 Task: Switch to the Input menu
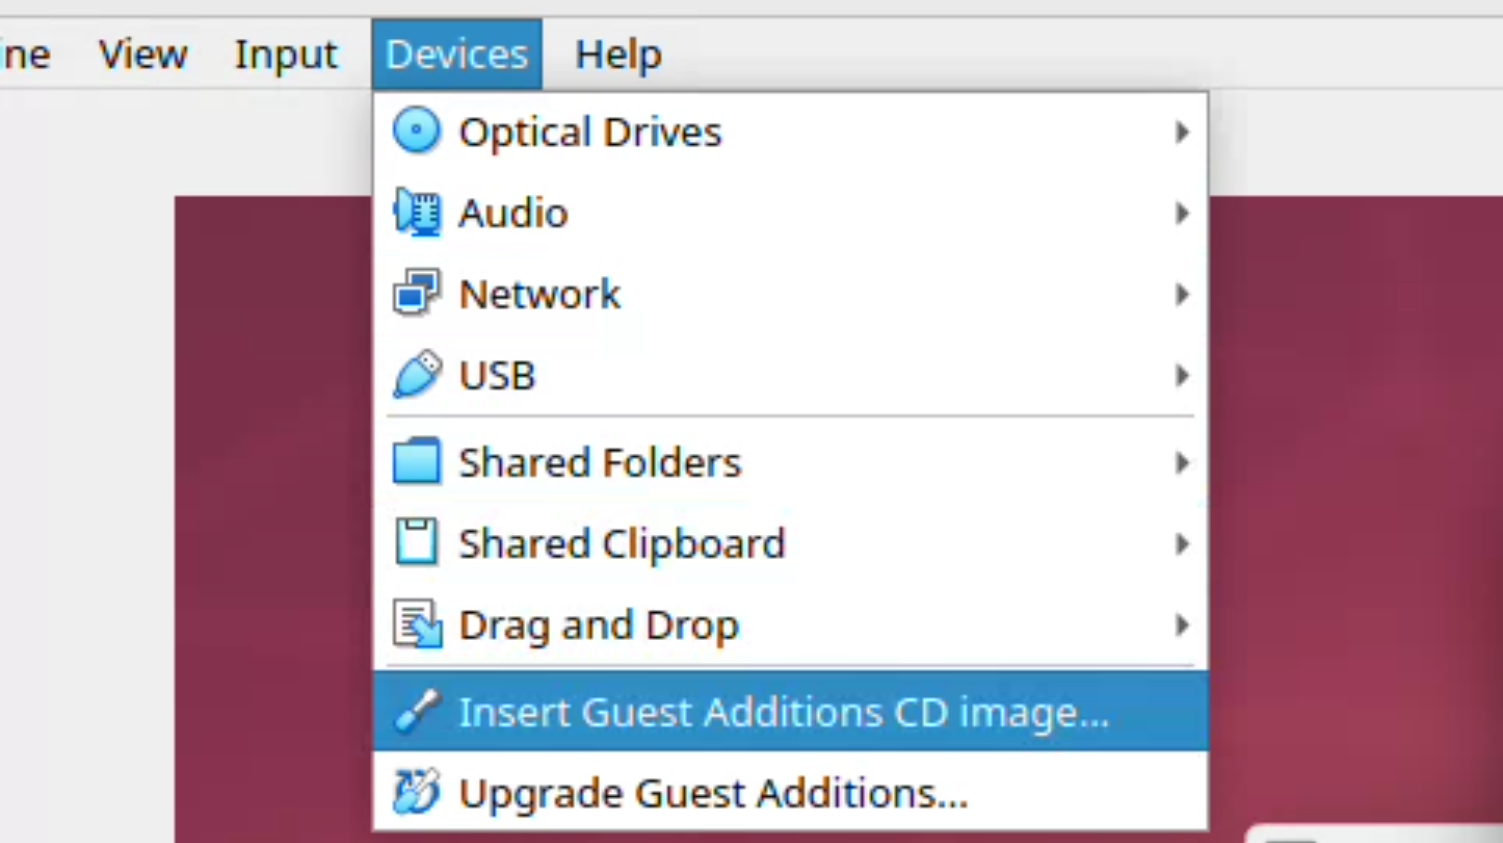[x=286, y=54]
